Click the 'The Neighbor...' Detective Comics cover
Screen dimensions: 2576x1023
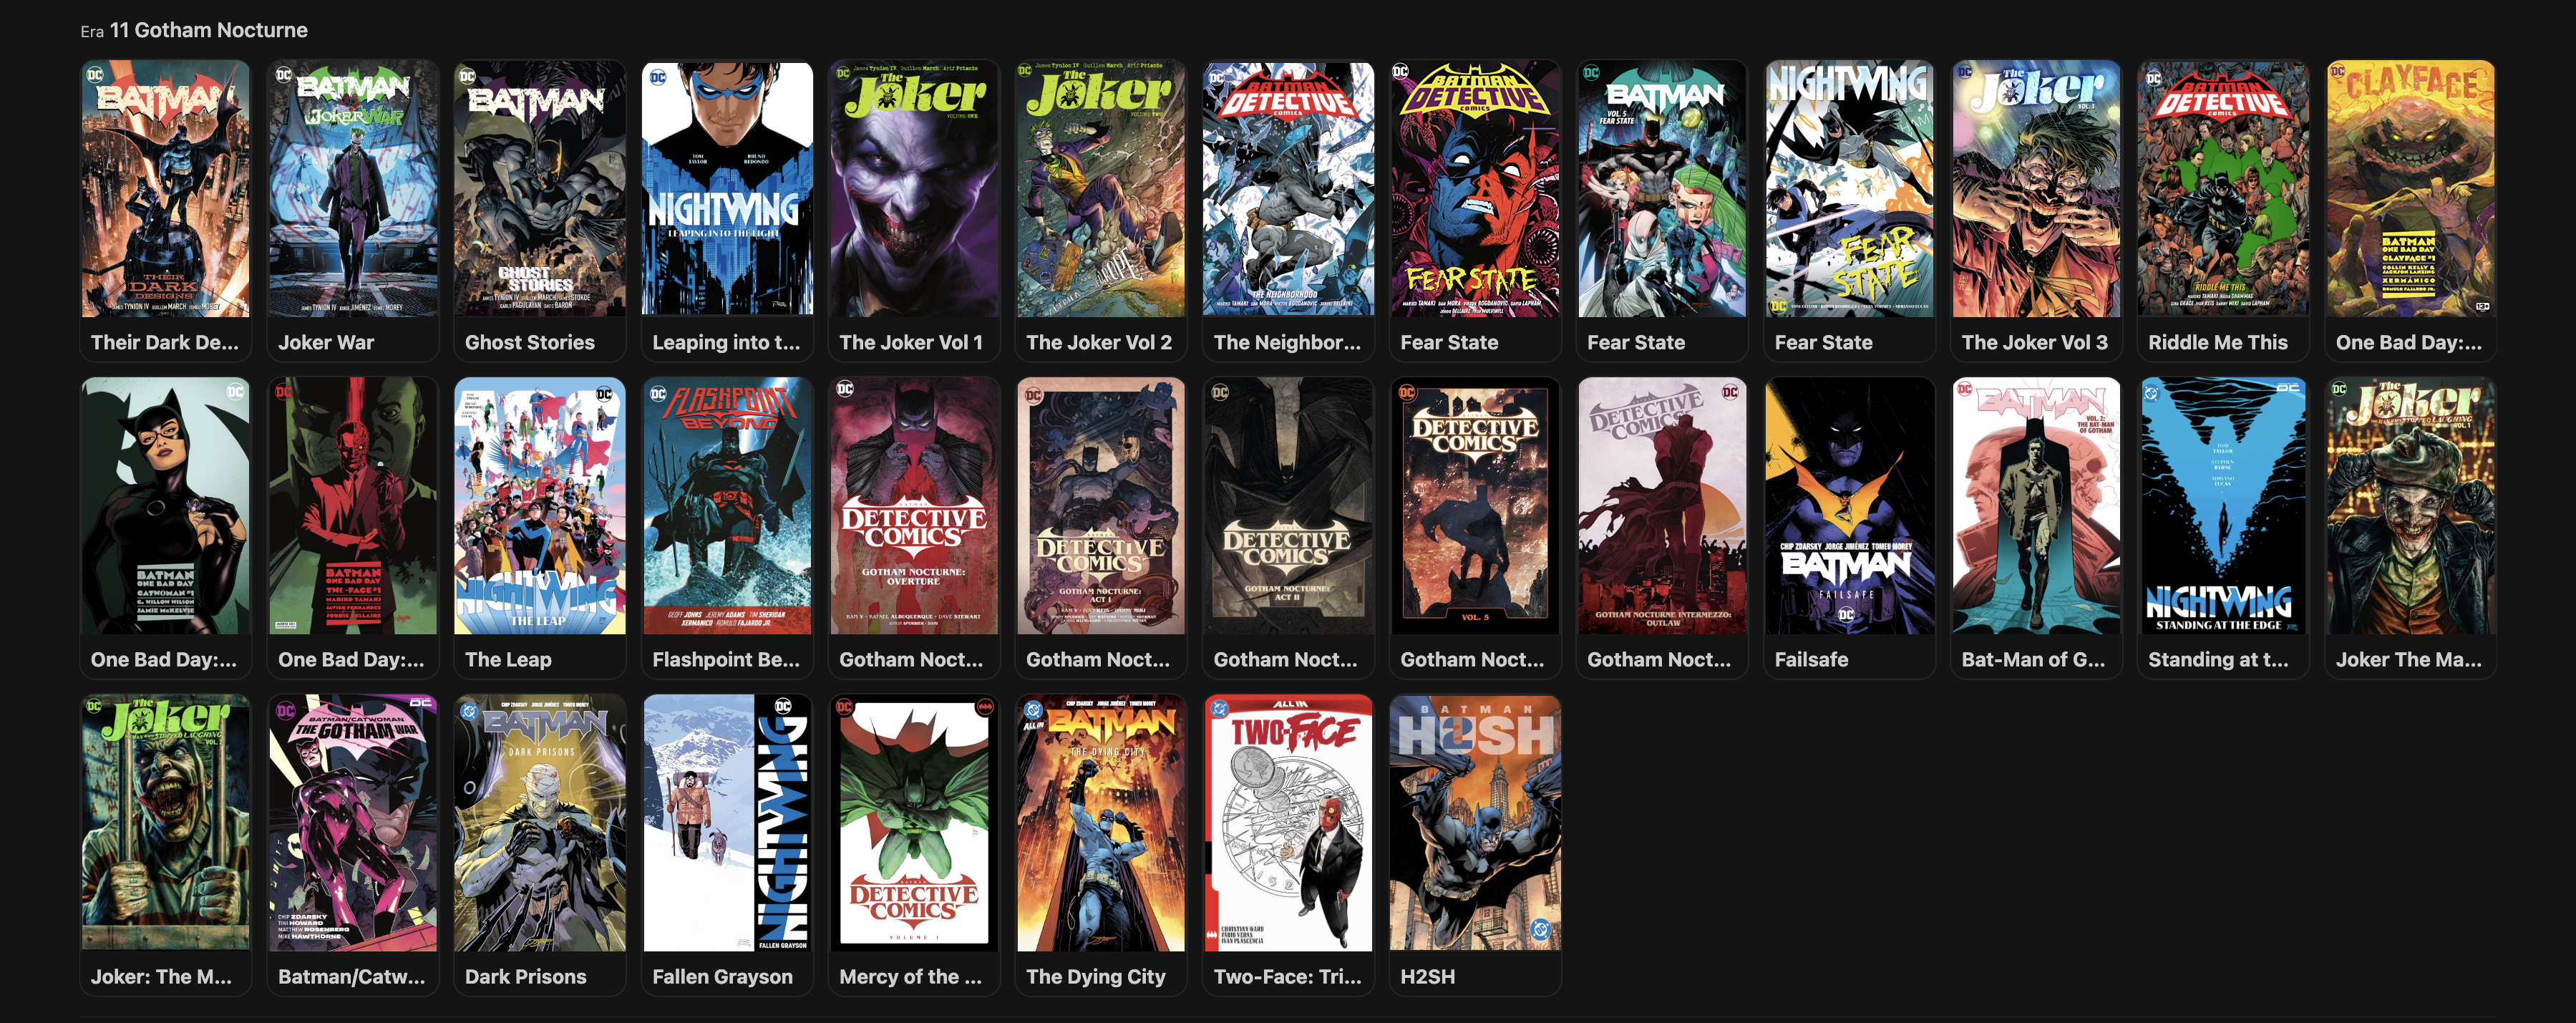[1288, 189]
